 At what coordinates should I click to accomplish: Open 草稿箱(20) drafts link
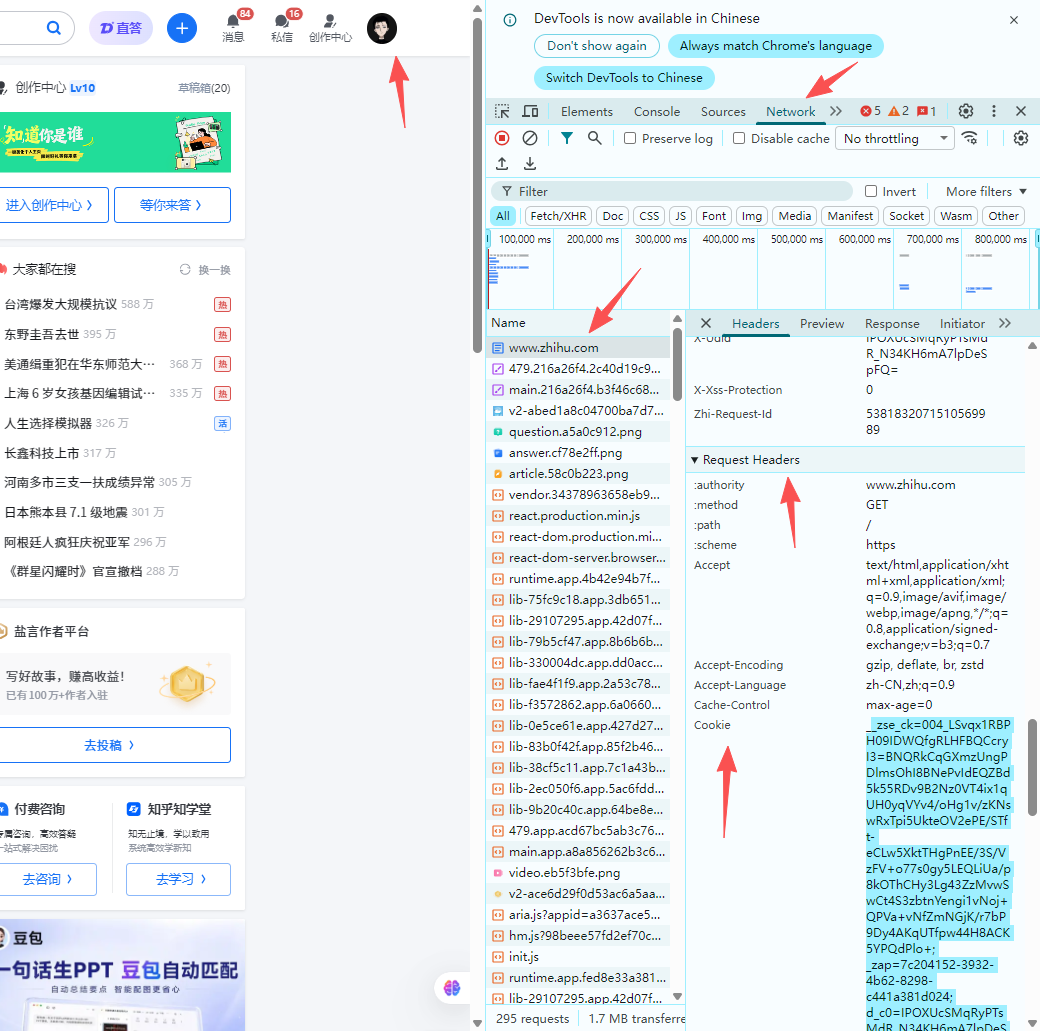tap(204, 88)
